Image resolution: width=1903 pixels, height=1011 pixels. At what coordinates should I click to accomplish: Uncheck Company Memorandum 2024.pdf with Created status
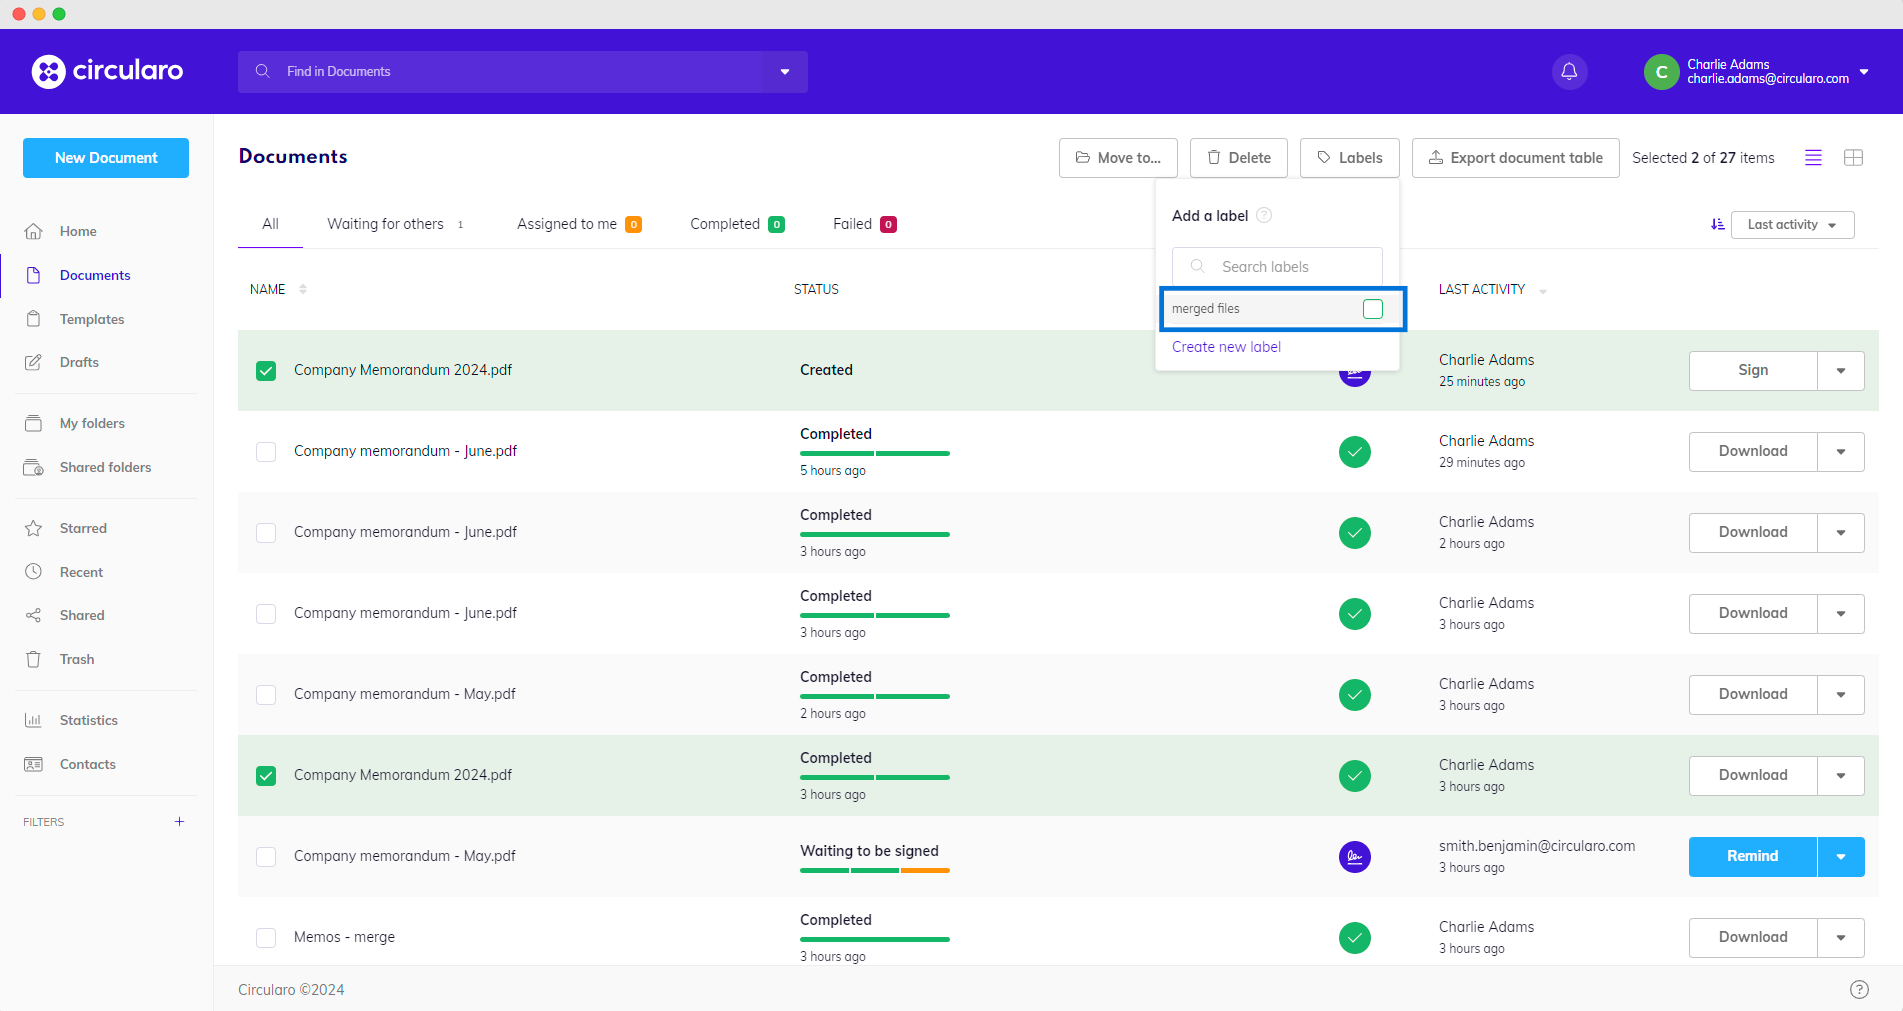(266, 371)
